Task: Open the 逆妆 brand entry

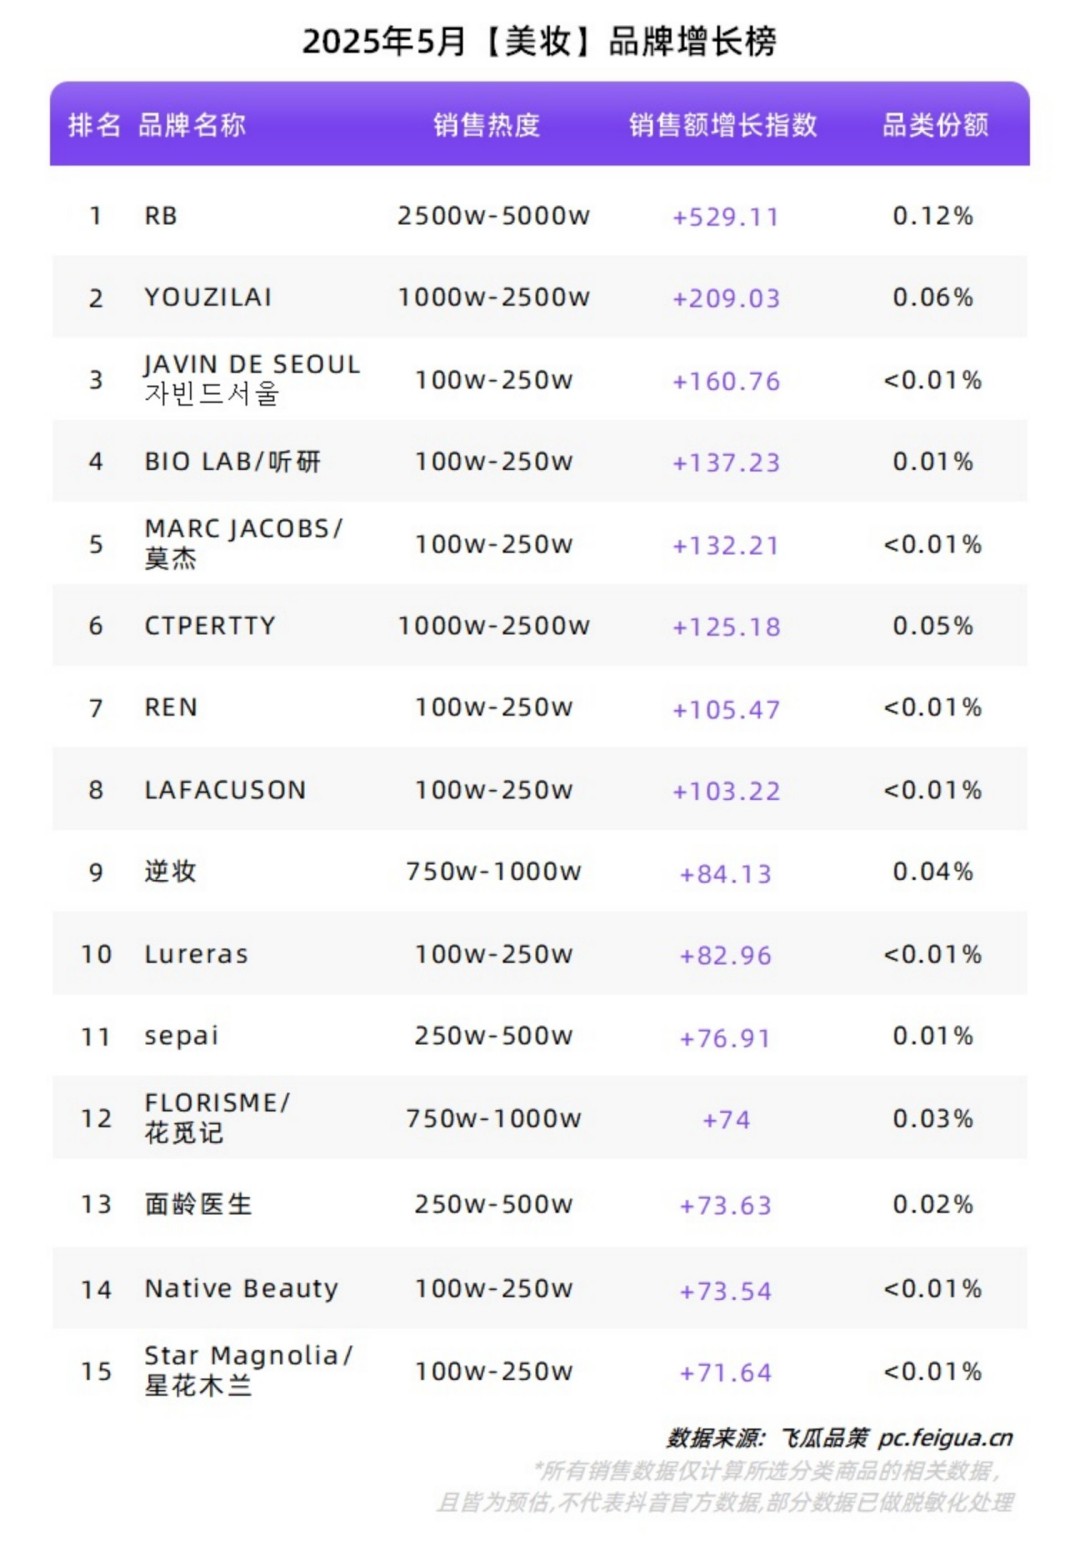Action: coord(170,872)
